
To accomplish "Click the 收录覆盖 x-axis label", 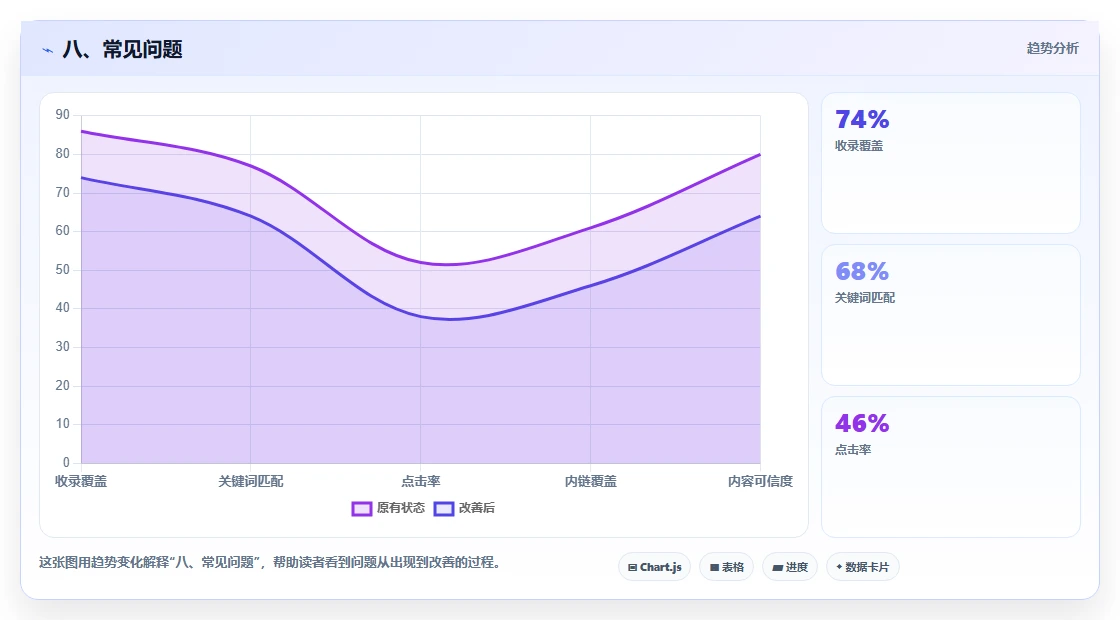I will [81, 481].
